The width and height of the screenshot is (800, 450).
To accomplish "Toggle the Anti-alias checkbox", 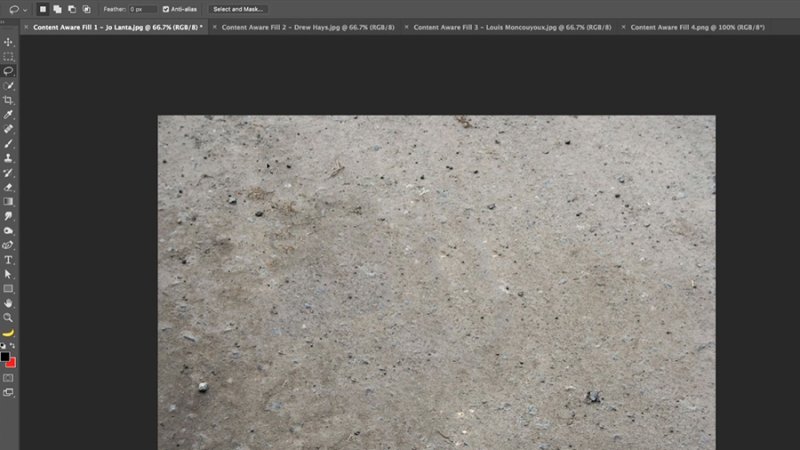I will pos(166,9).
